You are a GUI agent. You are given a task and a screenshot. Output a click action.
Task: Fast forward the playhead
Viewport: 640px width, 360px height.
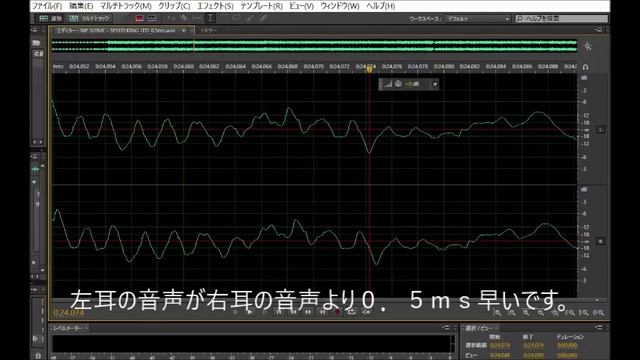[308, 312]
